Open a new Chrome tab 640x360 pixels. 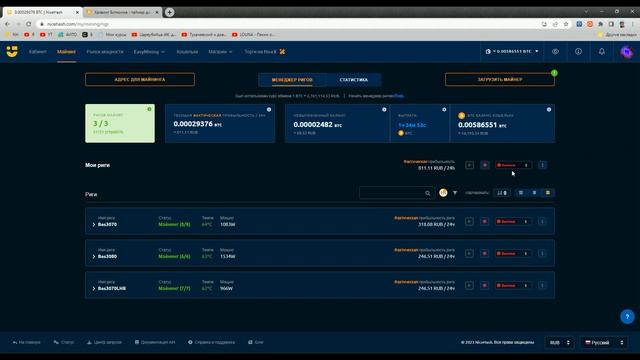coord(169,12)
